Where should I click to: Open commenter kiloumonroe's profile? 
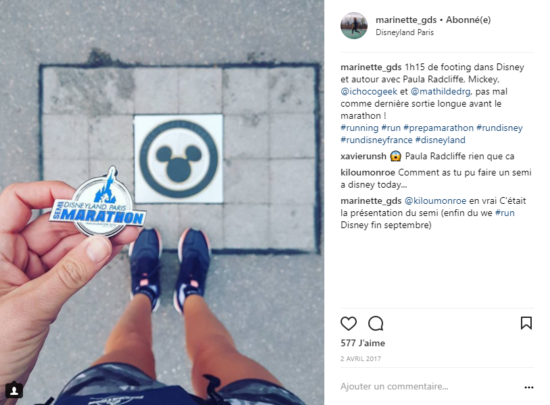(x=368, y=173)
